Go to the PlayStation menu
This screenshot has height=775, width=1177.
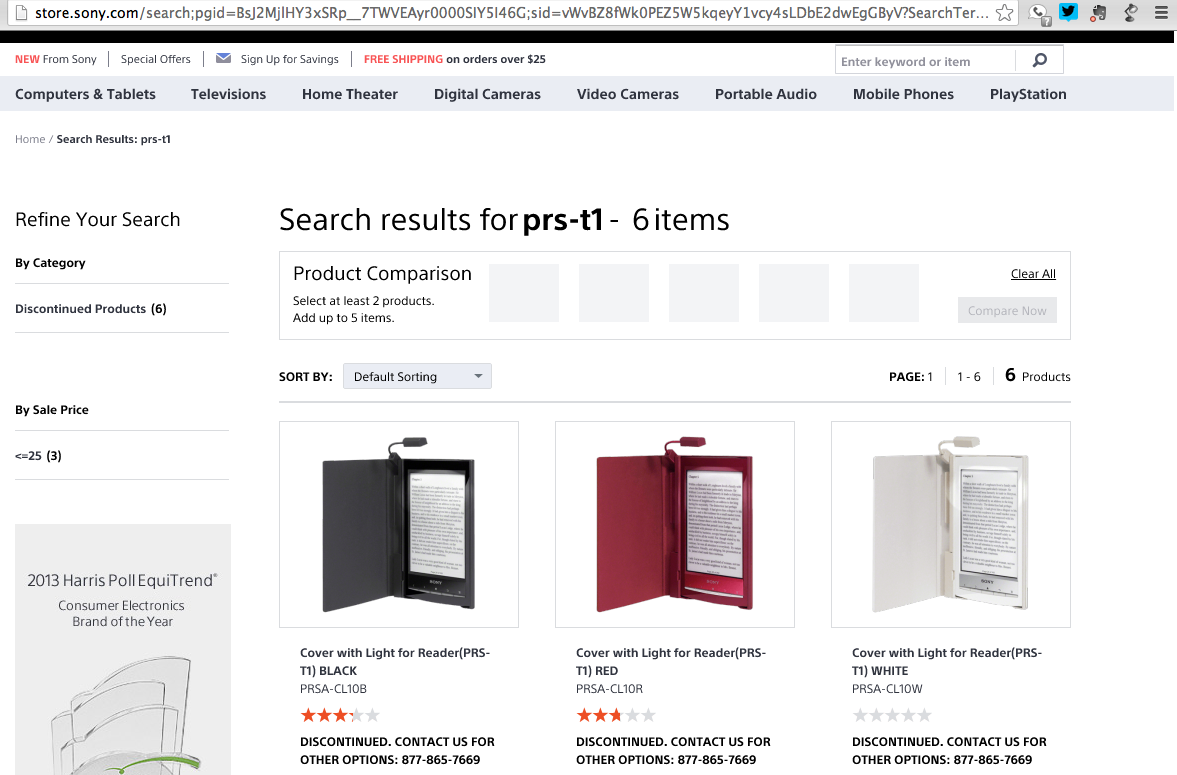tap(1028, 94)
